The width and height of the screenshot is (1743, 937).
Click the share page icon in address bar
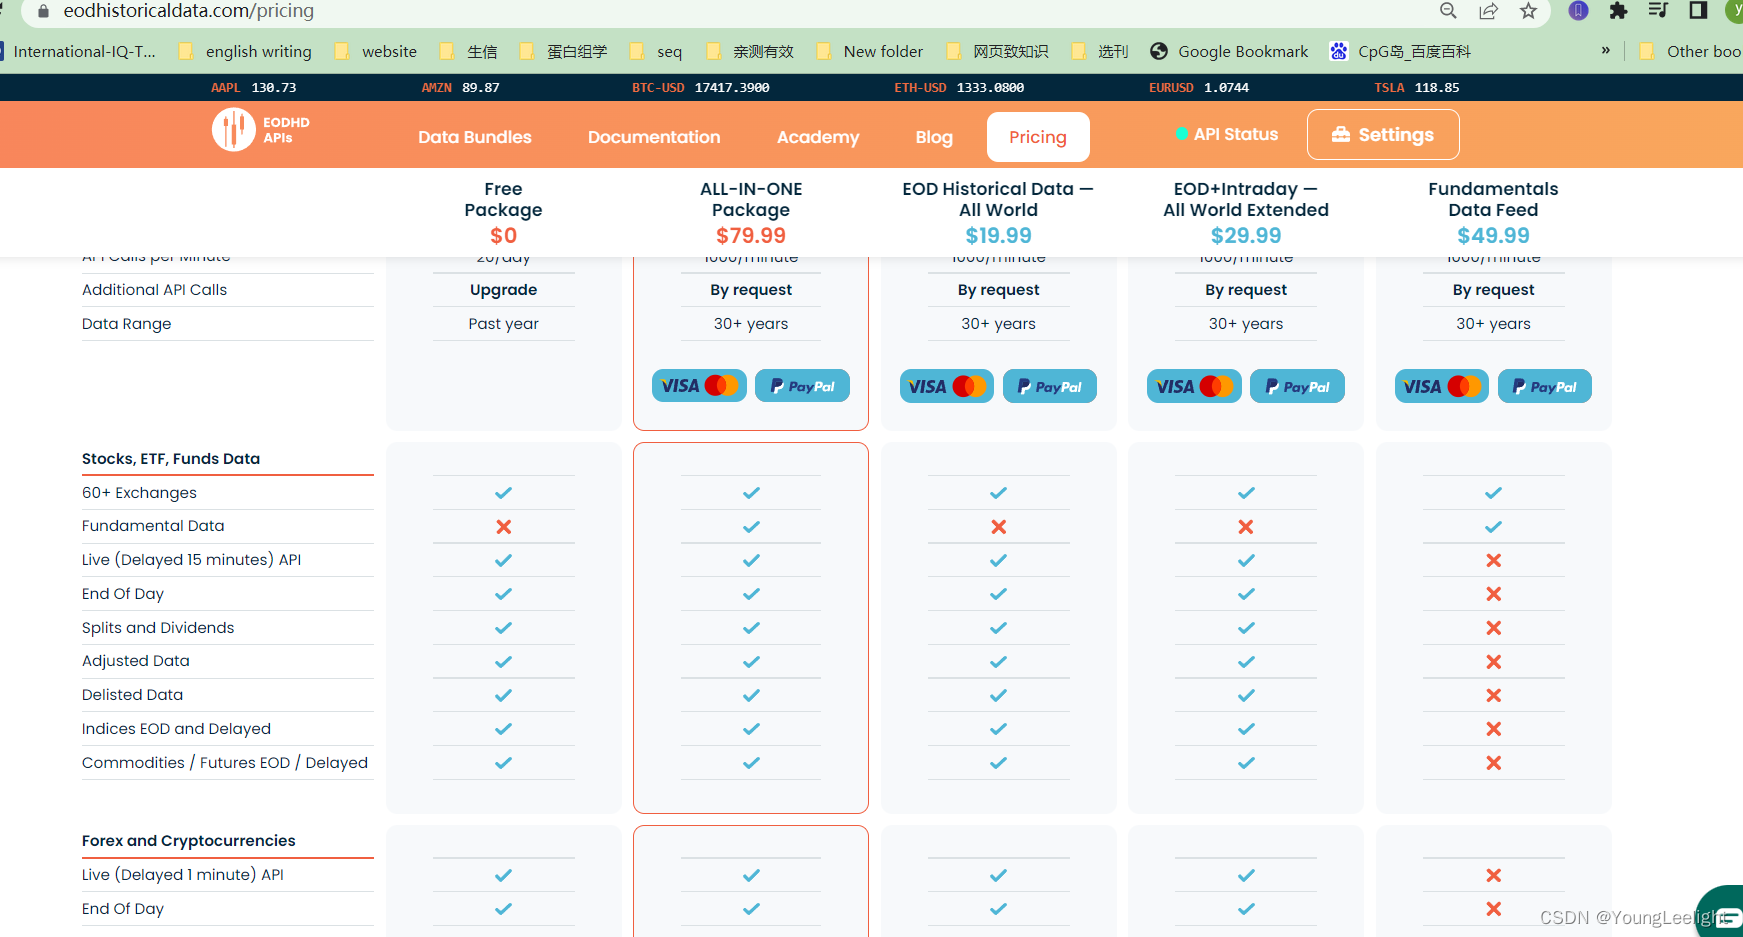coord(1489,11)
